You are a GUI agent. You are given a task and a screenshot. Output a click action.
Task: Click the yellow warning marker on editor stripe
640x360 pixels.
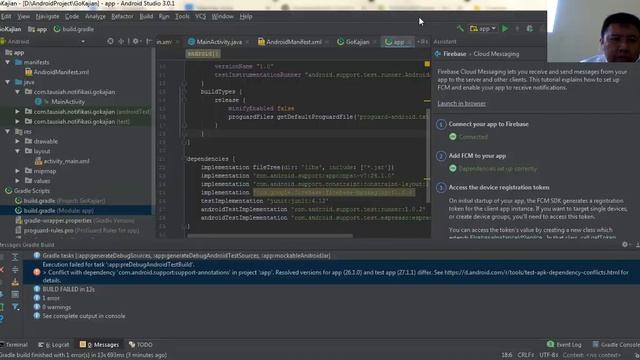427,64
